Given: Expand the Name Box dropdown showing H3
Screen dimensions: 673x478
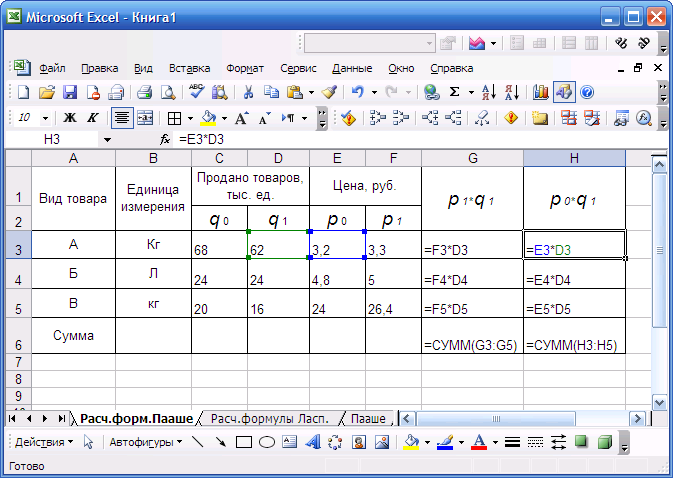Looking at the screenshot, I should (107, 140).
